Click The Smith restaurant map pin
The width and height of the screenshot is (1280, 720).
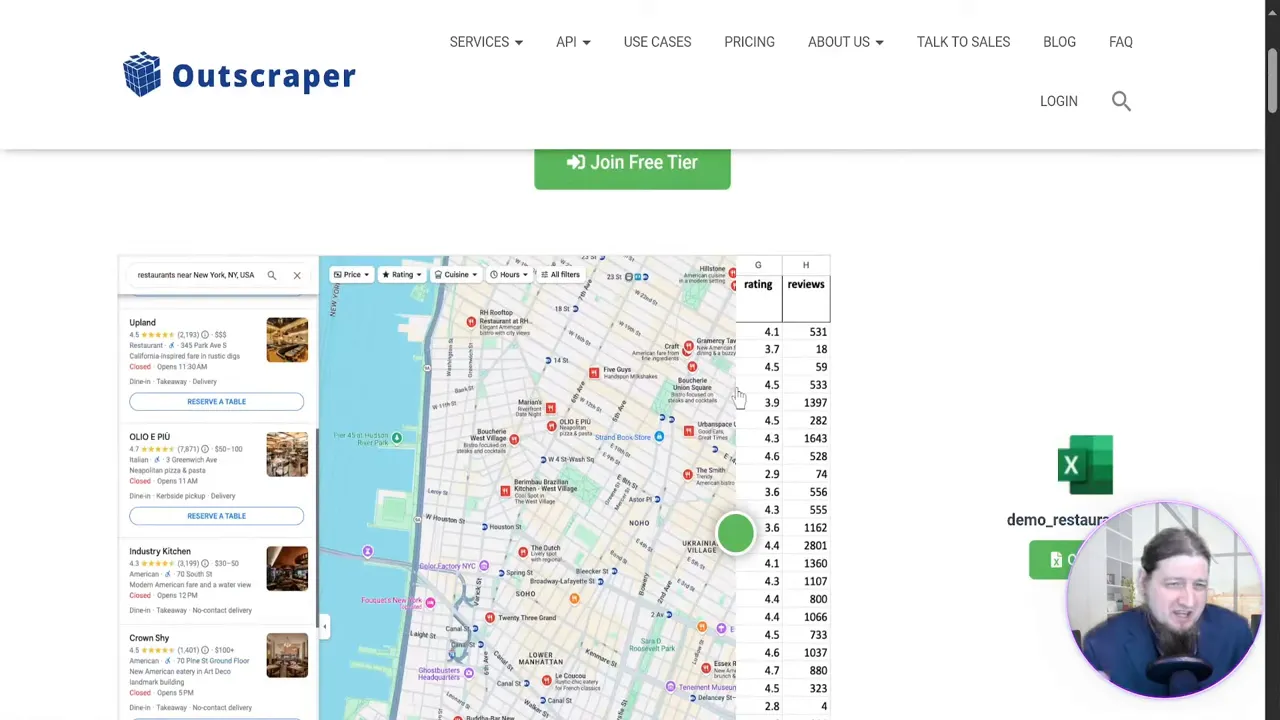coord(688,475)
